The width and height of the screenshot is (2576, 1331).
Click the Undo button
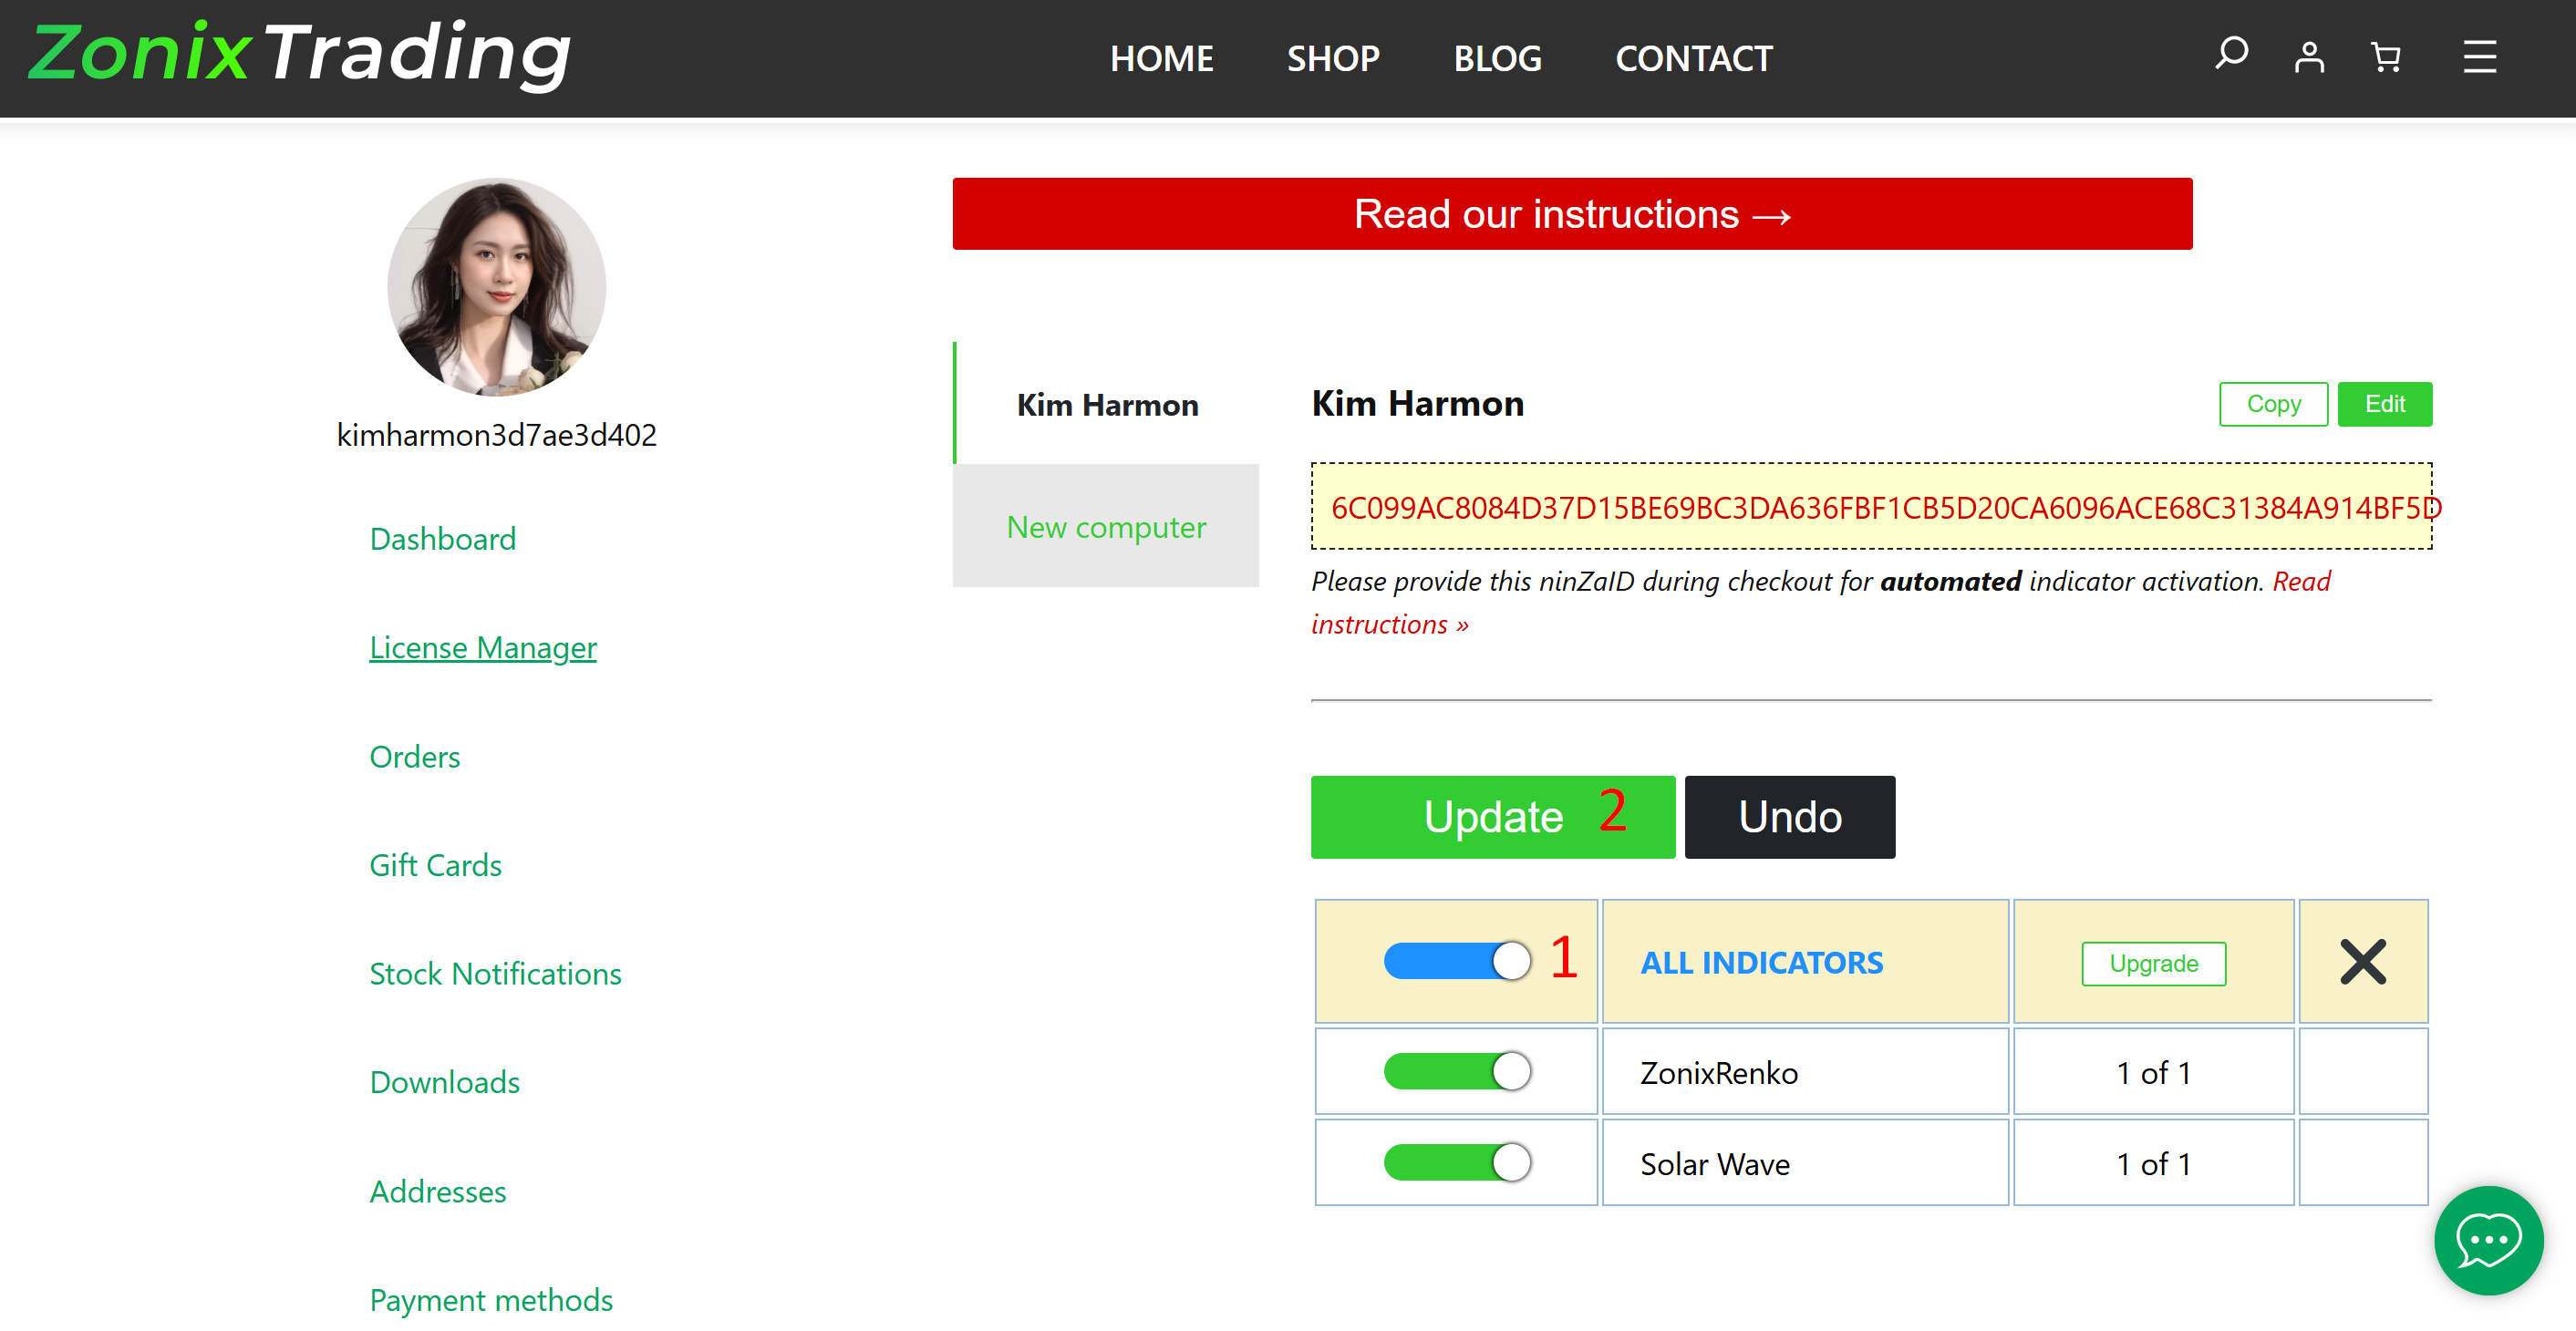pyautogui.click(x=1789, y=817)
